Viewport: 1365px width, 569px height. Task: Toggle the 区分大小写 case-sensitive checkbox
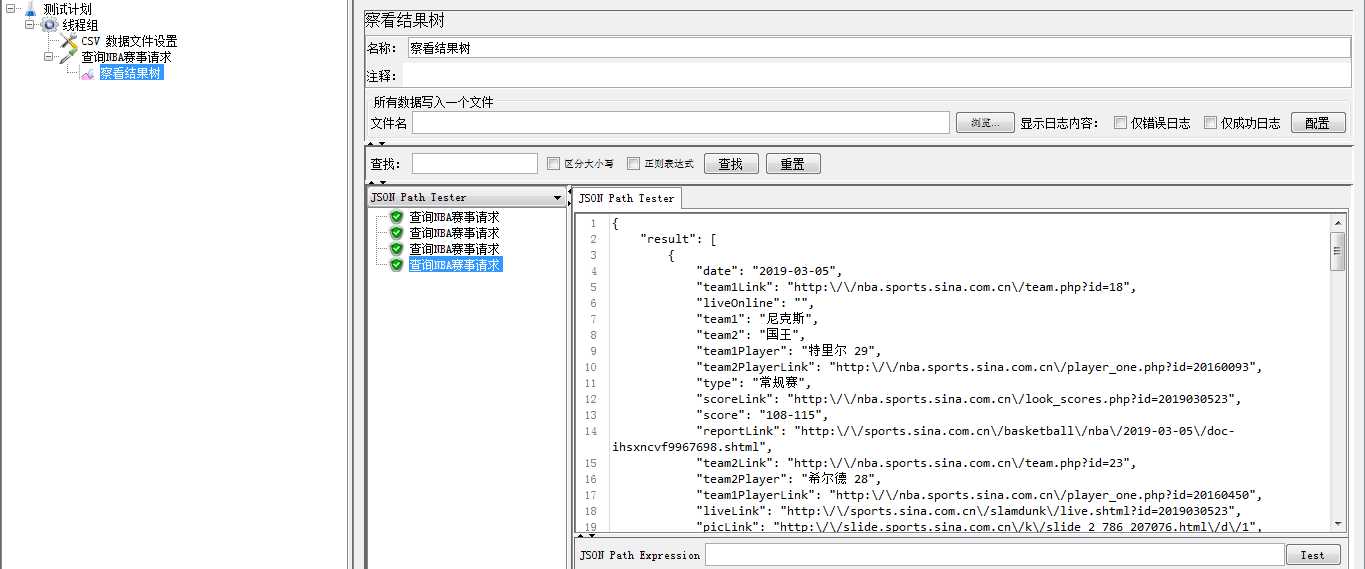click(554, 164)
